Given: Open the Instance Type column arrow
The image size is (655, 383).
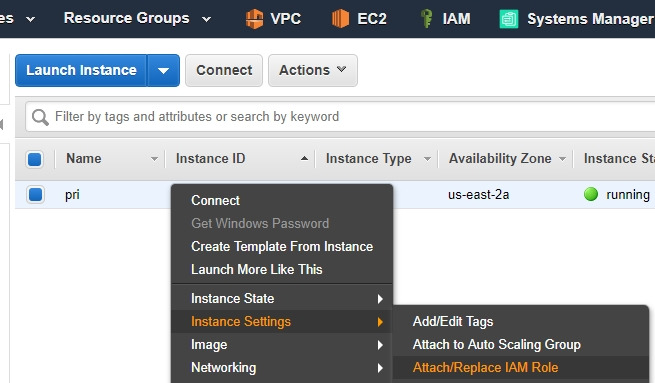Looking at the screenshot, I should [427, 159].
